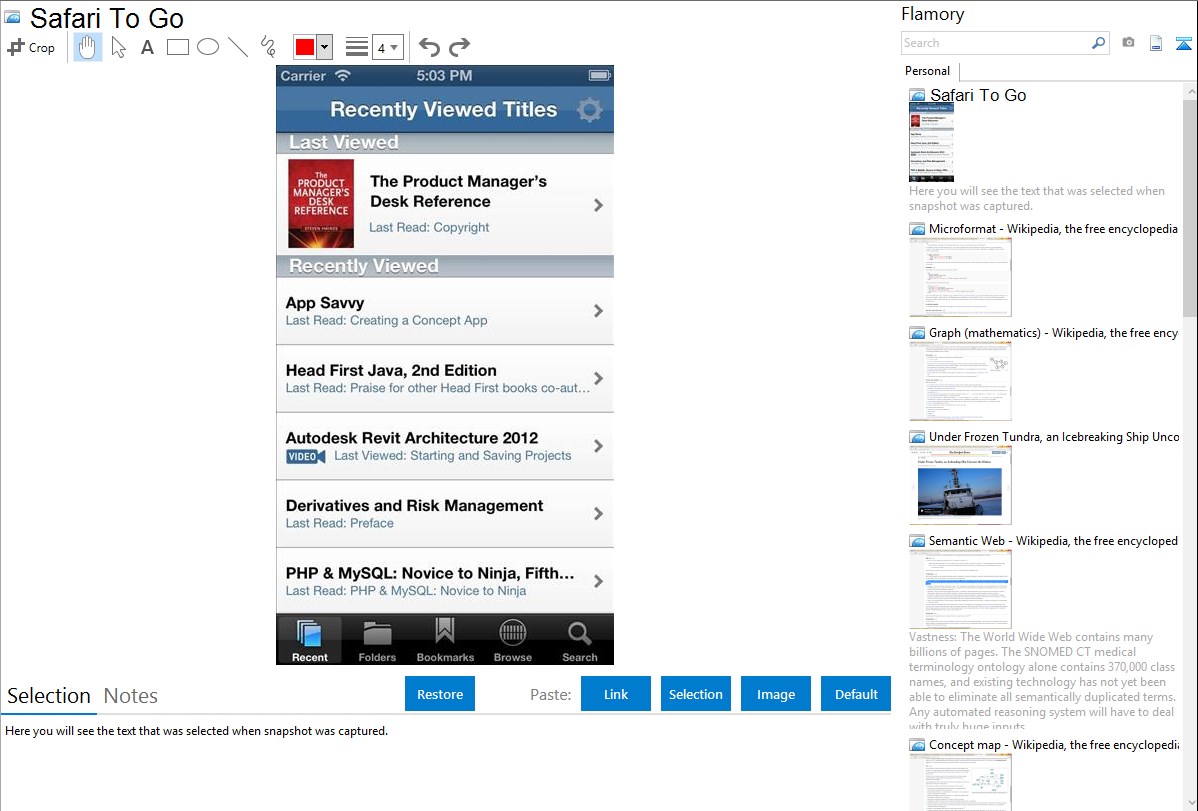Click the icon beside Semantic Web title
Screen dimensions: 1198x811
coord(917,541)
